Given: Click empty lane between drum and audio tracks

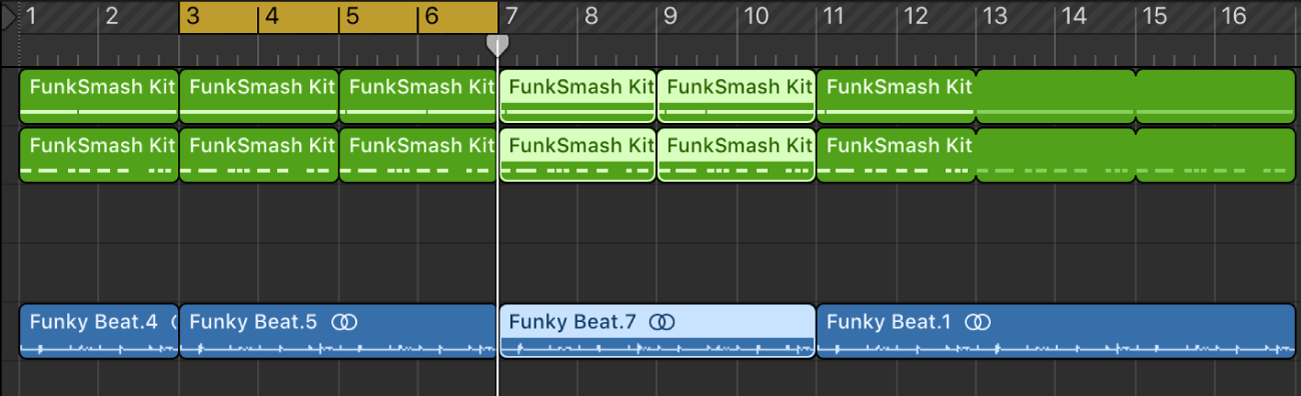Looking at the screenshot, I should point(657,243).
